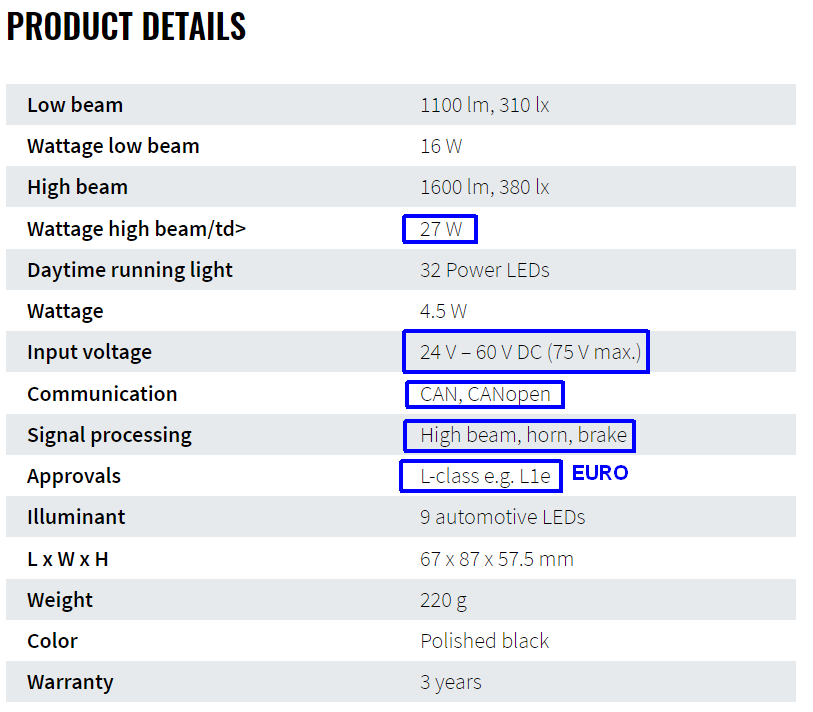This screenshot has height=712, width=813.
Task: Click the Signal processing row label
Action: click(x=109, y=435)
